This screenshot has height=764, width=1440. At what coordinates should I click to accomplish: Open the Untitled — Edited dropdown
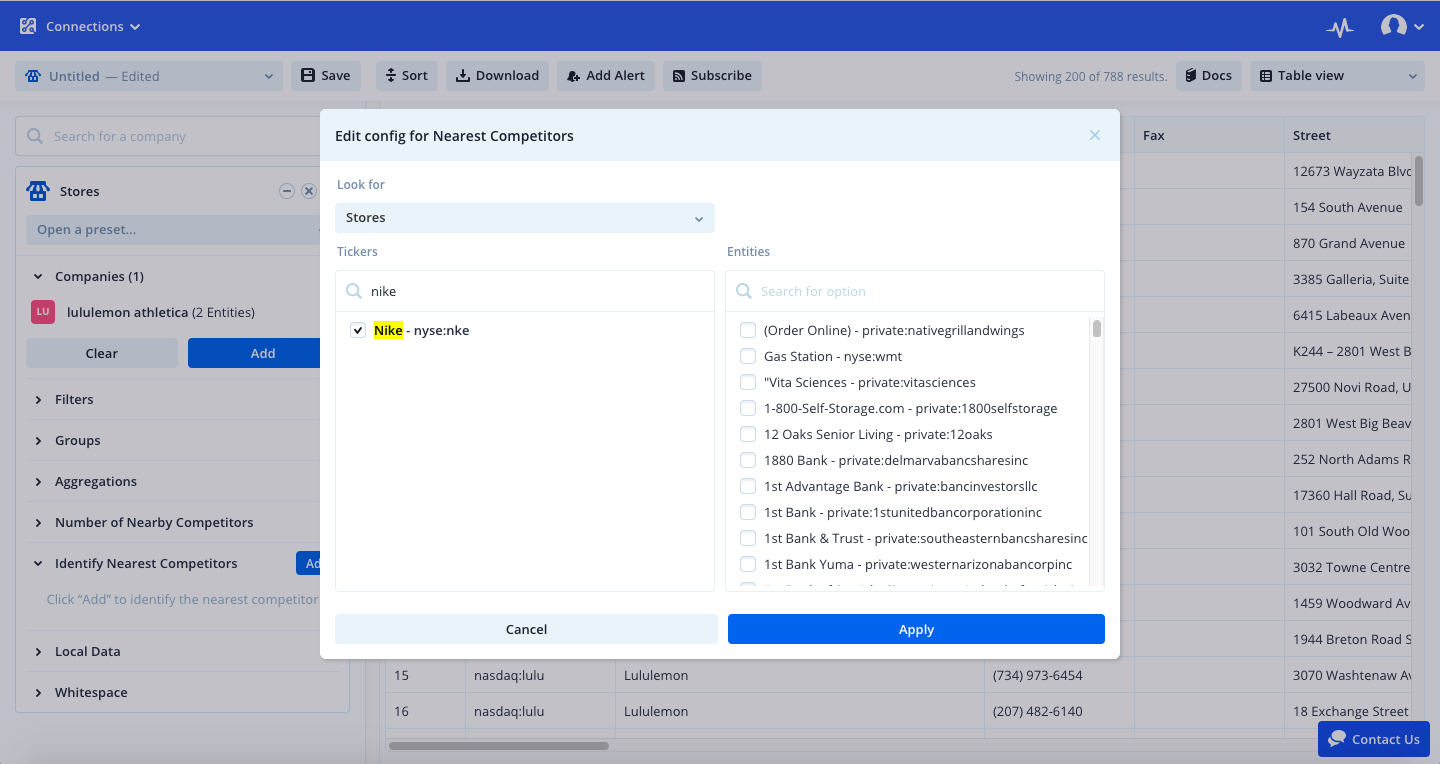(148, 76)
